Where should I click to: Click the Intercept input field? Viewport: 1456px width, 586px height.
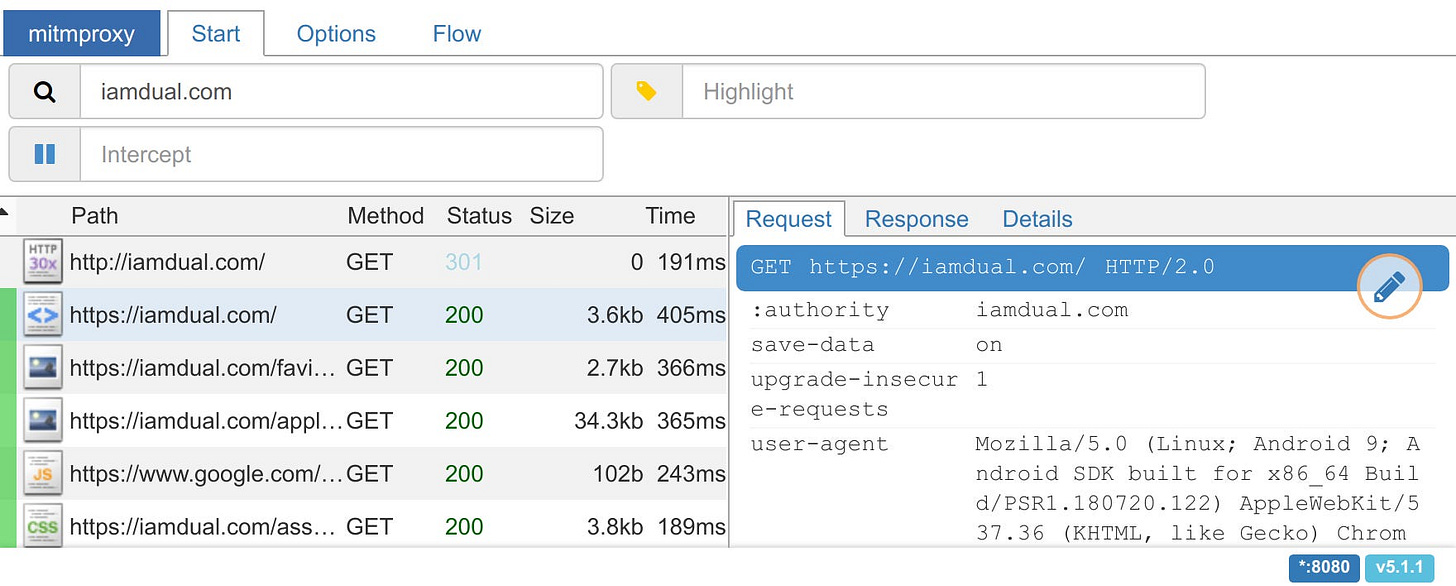point(341,154)
